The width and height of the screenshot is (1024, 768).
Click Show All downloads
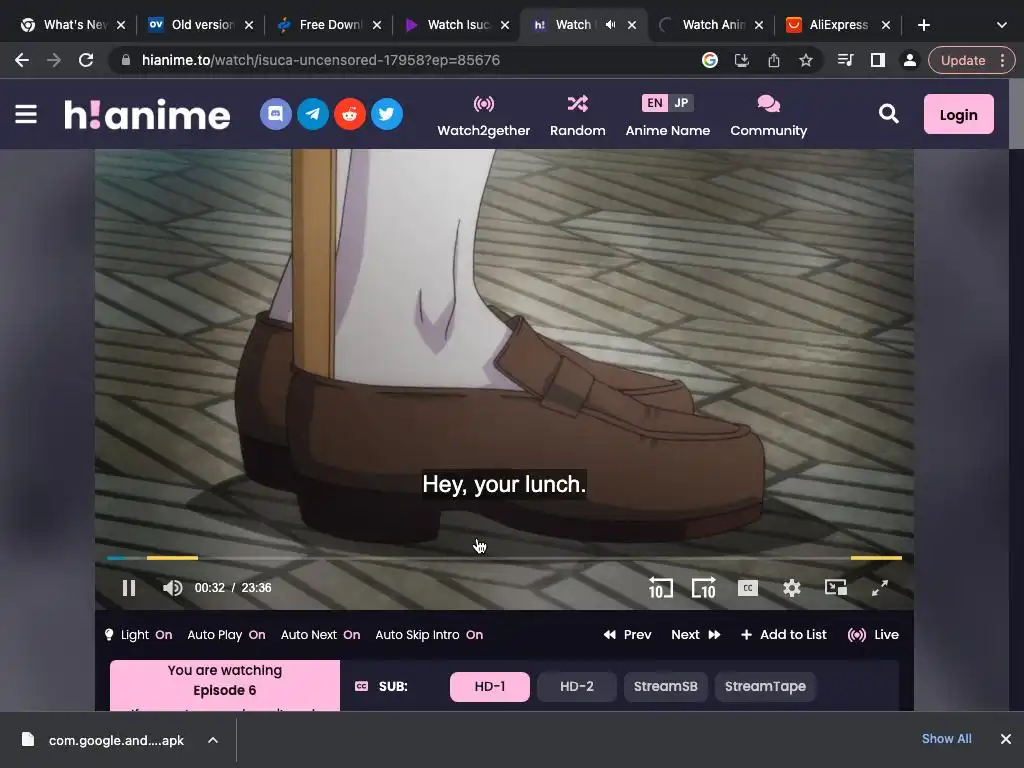(x=946, y=739)
